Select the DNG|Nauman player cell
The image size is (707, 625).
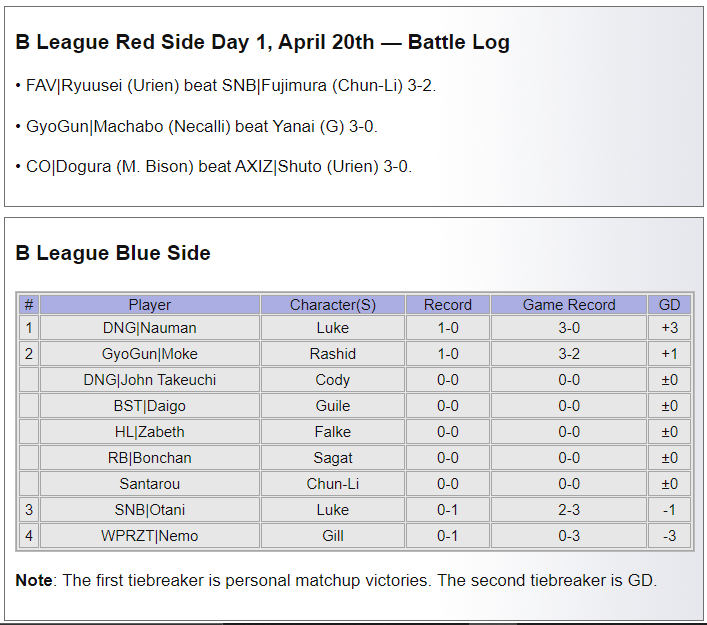click(150, 328)
